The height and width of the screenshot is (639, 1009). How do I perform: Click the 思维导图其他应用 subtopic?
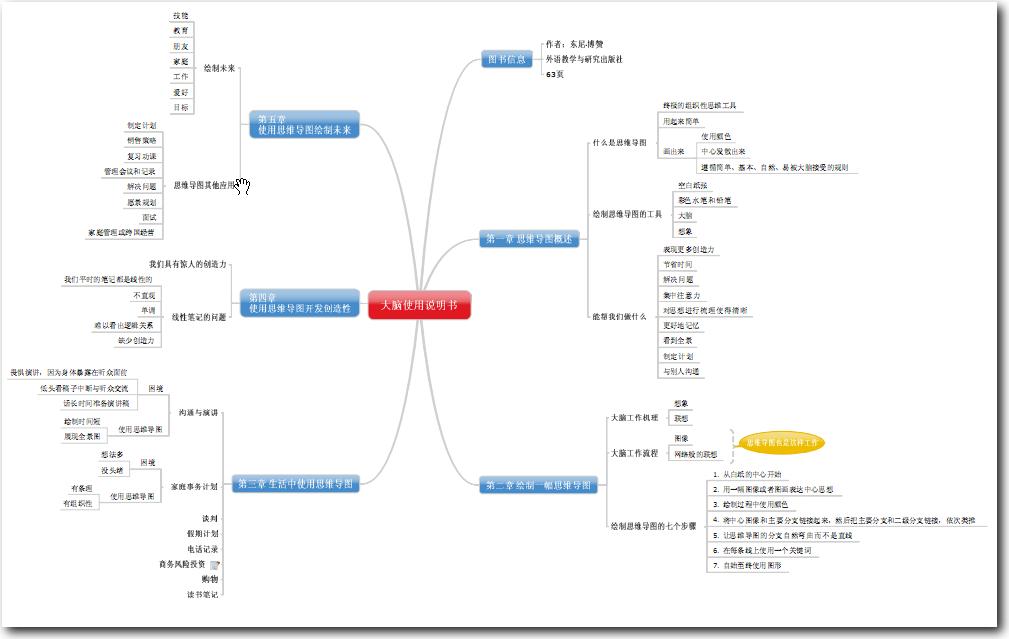[x=204, y=185]
